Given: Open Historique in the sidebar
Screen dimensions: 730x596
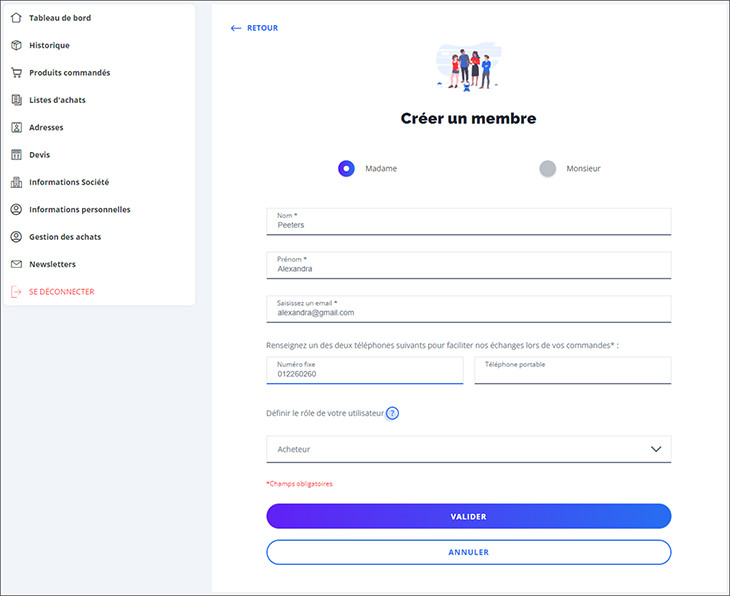Looking at the screenshot, I should tap(49, 45).
